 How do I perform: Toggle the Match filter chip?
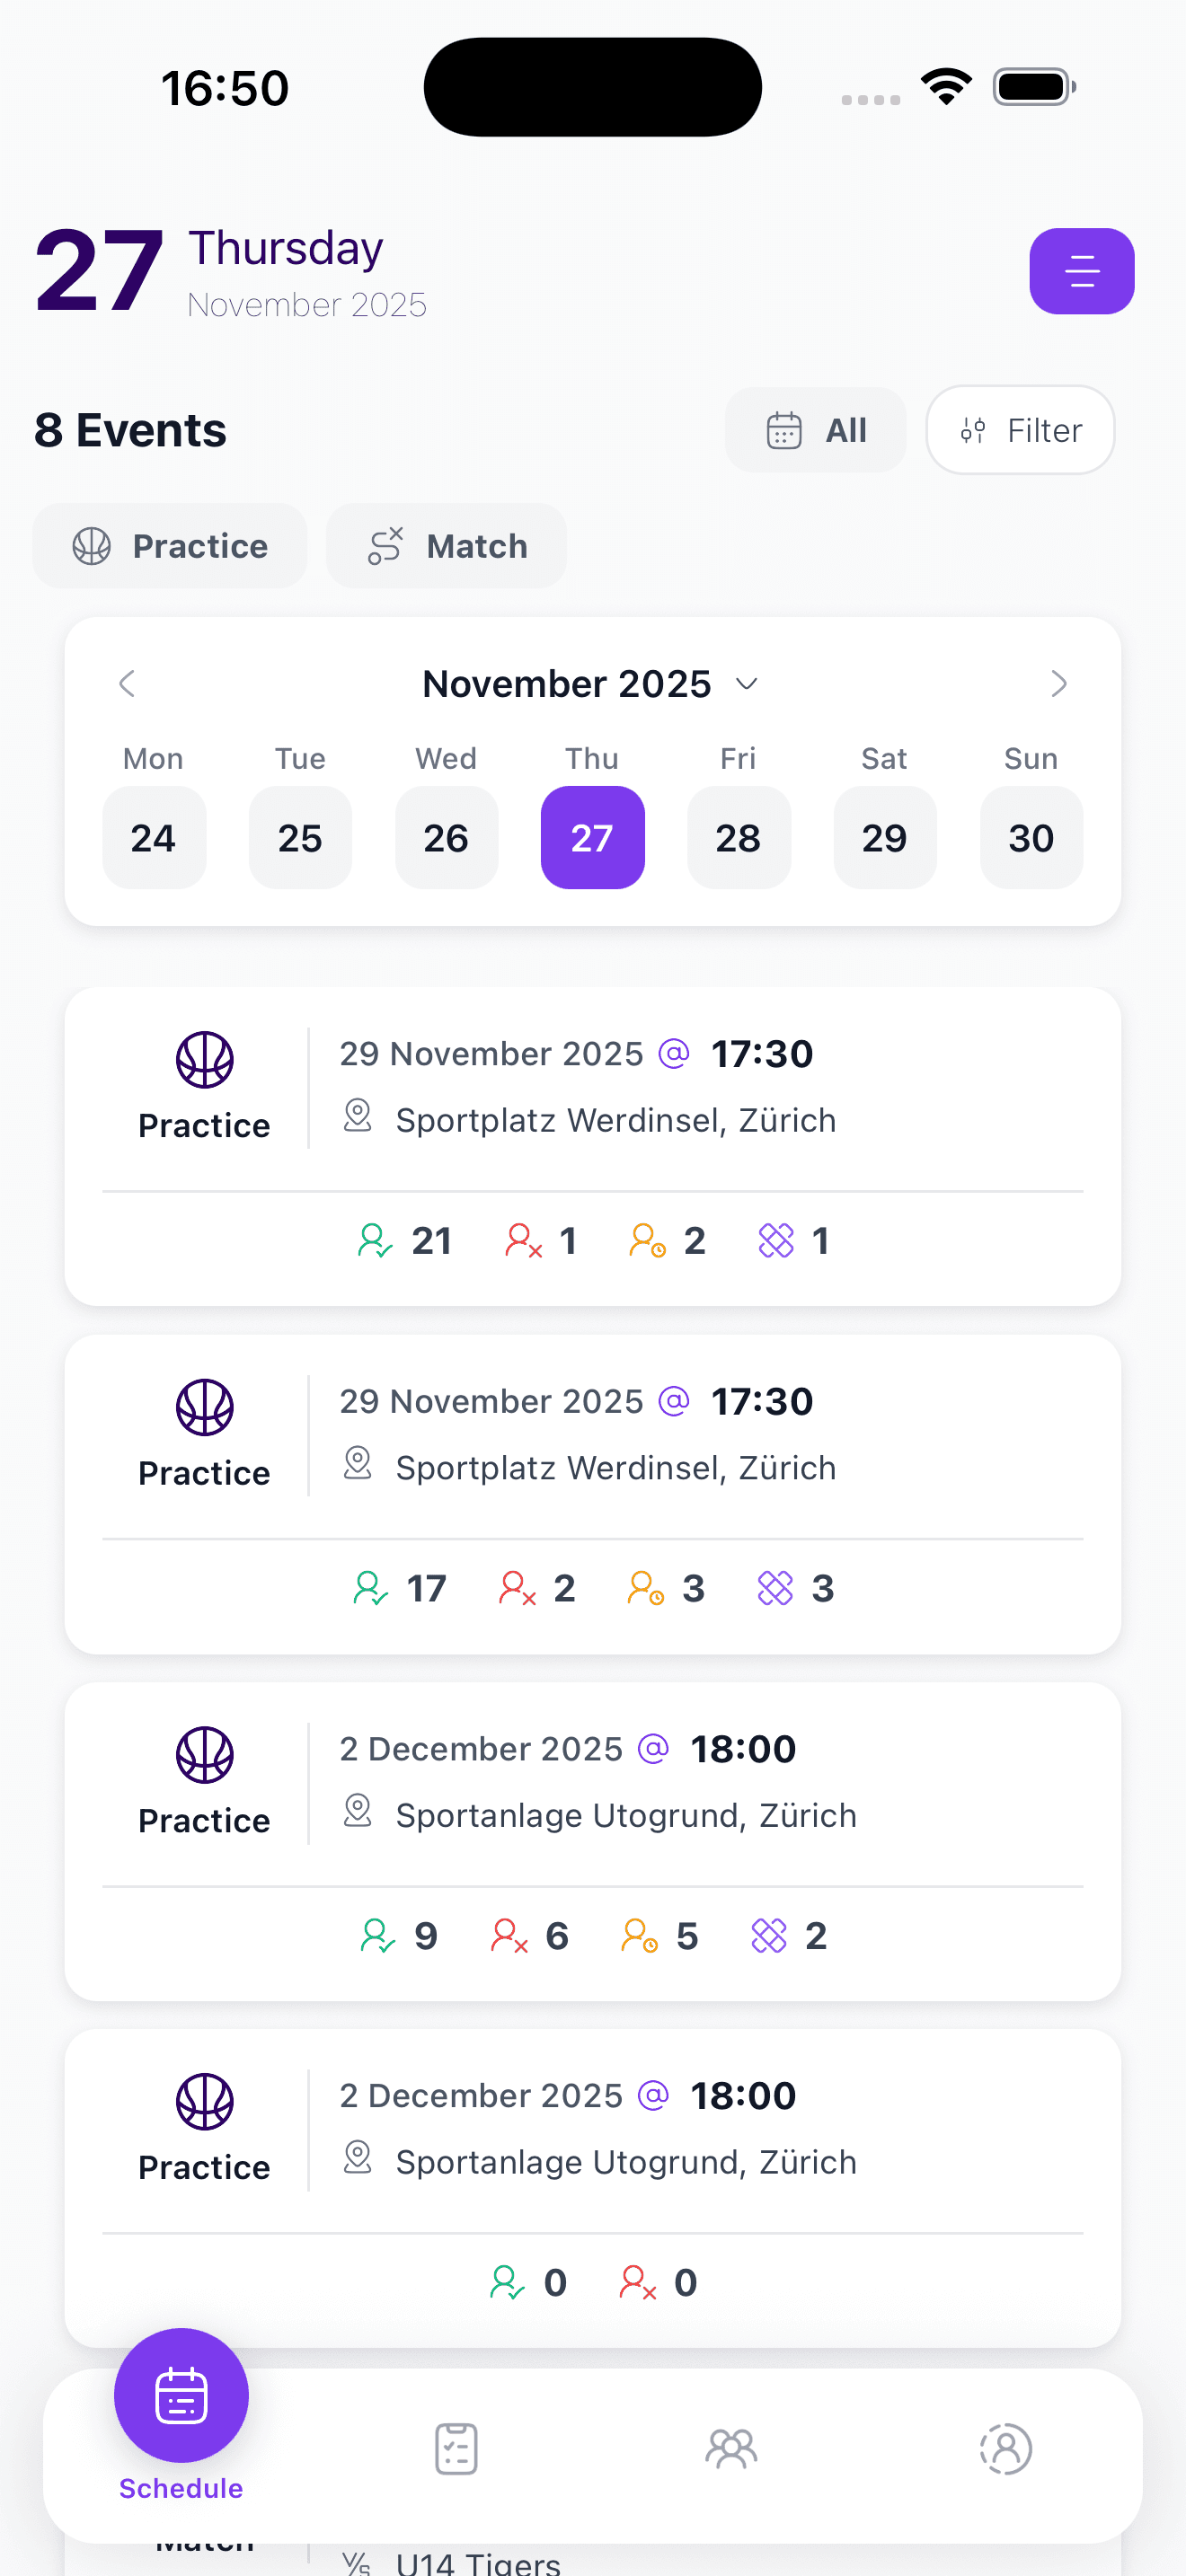(447, 546)
